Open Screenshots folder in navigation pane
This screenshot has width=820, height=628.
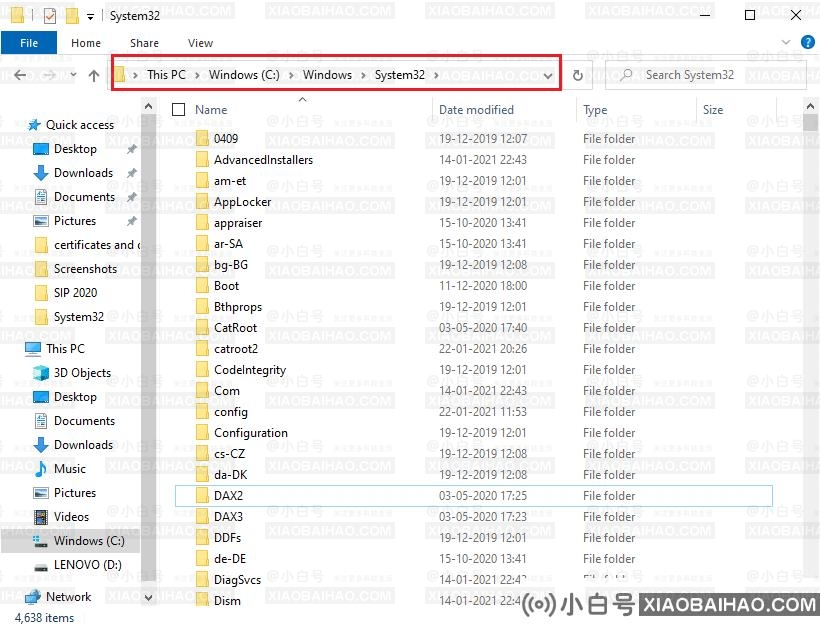pos(85,269)
